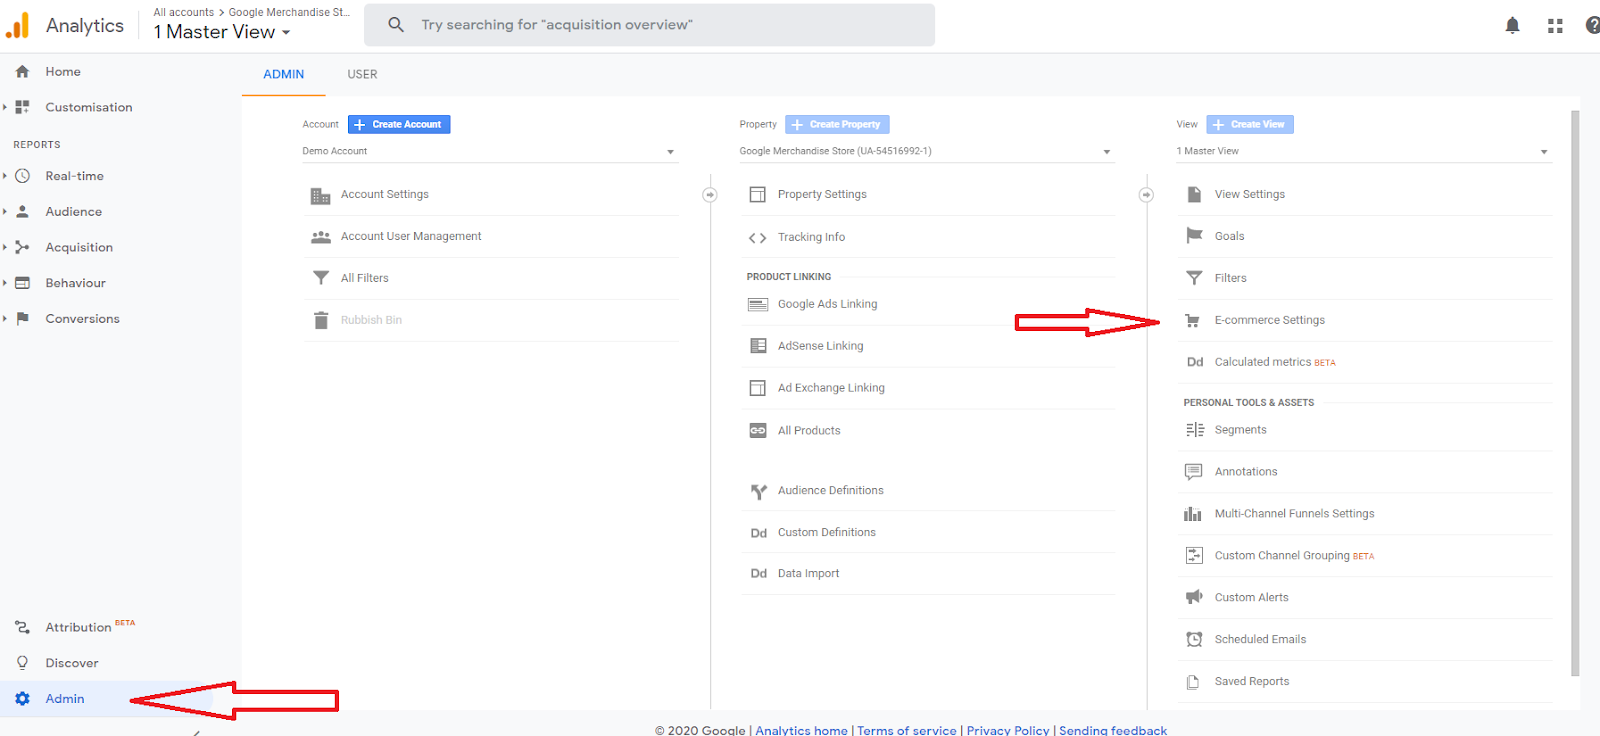Click the Audience person icon
The image size is (1600, 736).
click(x=22, y=212)
